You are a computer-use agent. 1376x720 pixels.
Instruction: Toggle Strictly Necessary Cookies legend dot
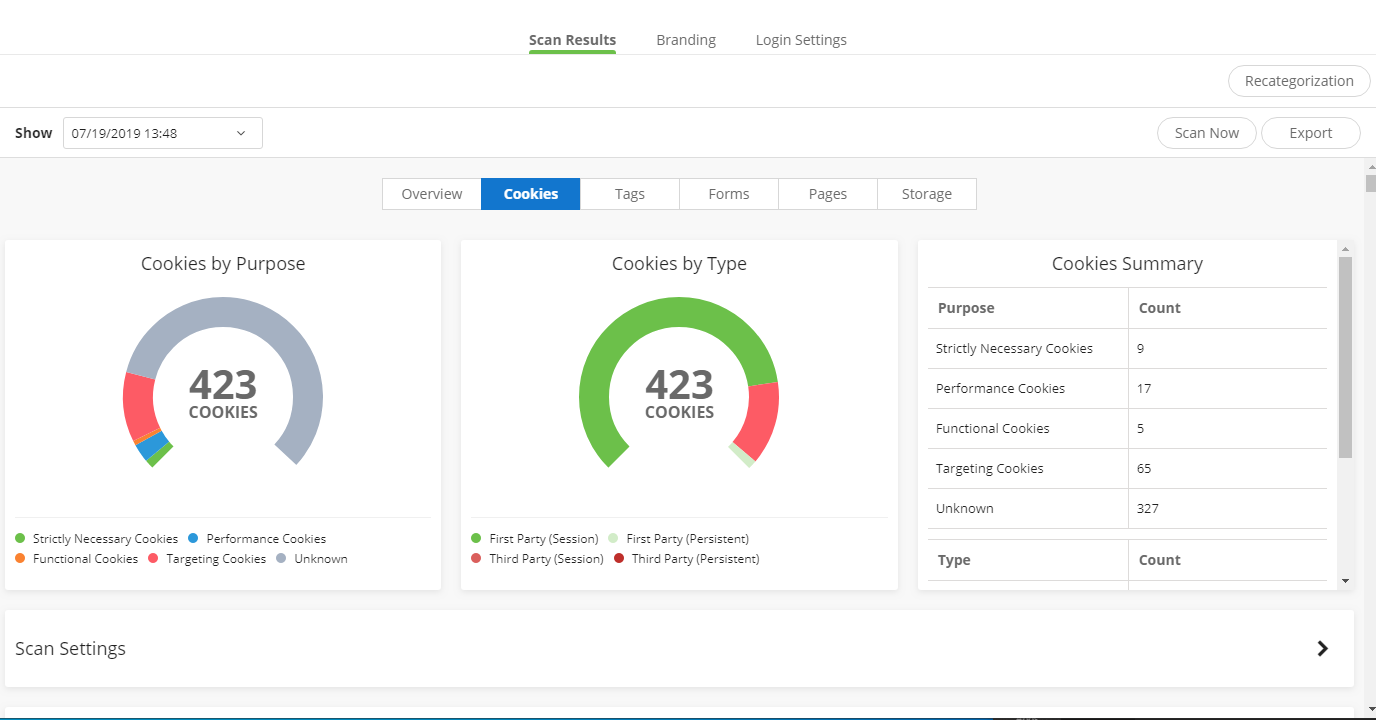coord(21,539)
